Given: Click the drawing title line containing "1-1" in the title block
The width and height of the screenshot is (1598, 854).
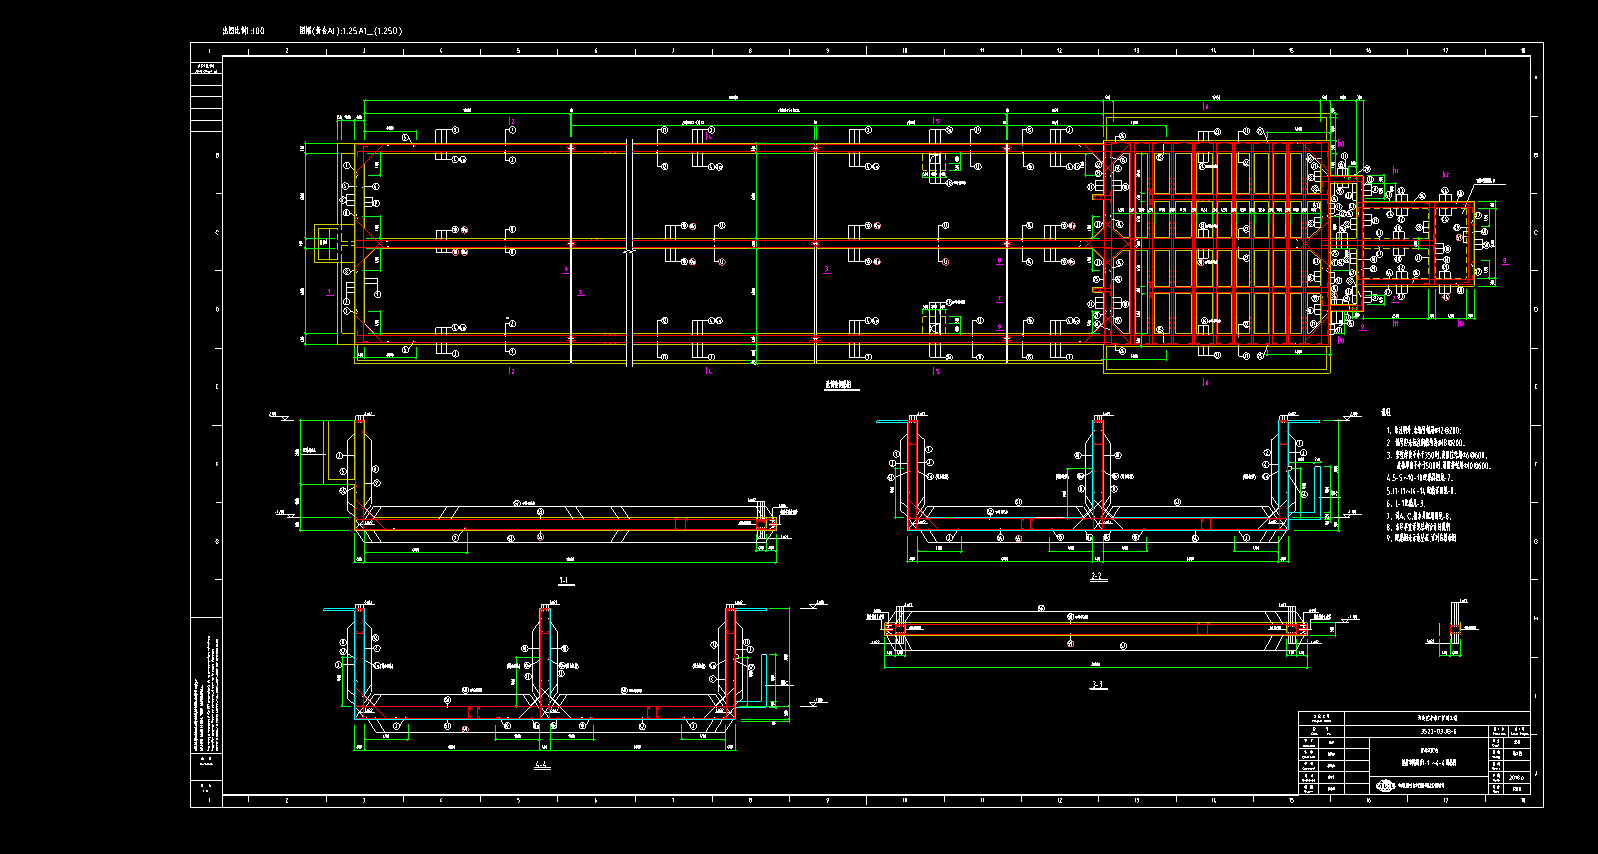Looking at the screenshot, I should click(x=1429, y=762).
